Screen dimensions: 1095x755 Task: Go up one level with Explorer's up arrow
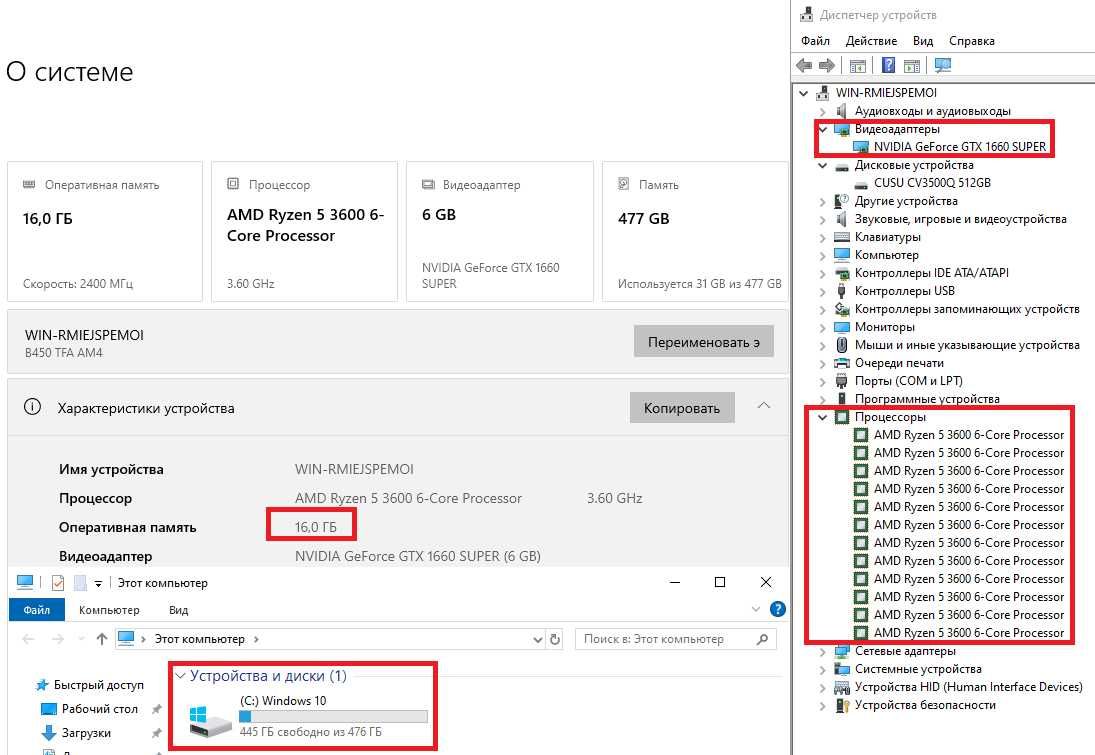(102, 639)
